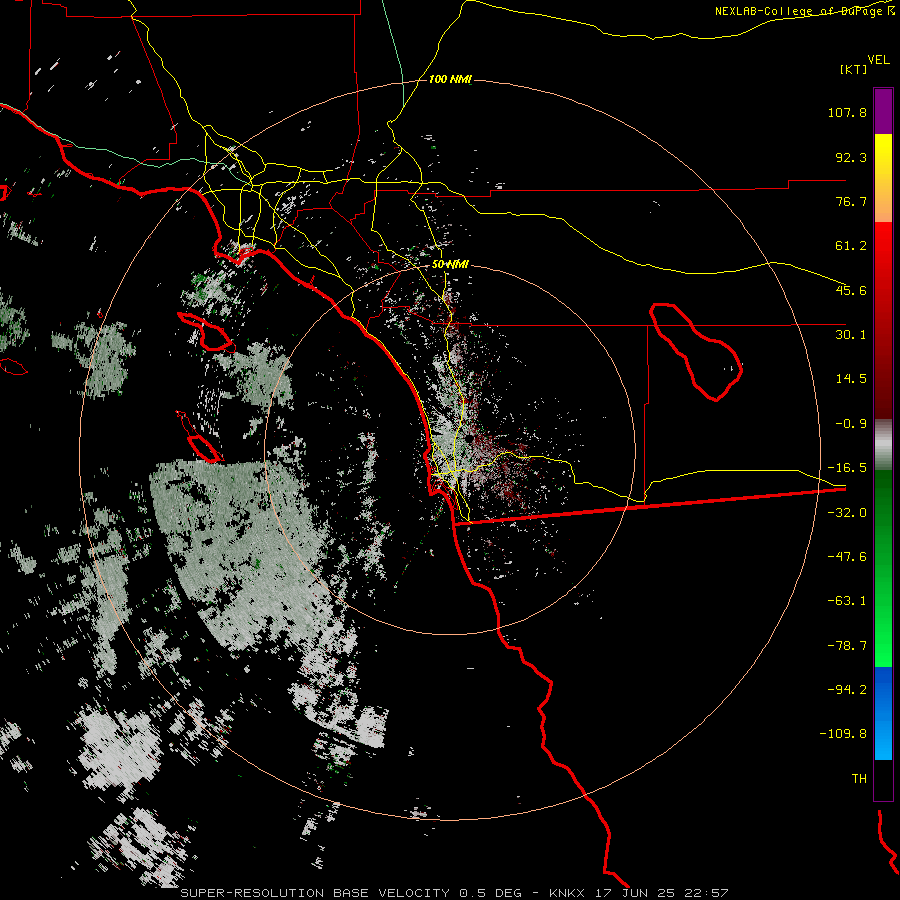Click the 61.2 velocity scale value
The height and width of the screenshot is (900, 900).
[851, 246]
